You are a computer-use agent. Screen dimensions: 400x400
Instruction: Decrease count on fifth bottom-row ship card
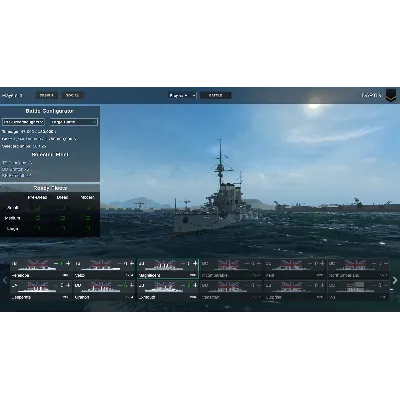pyautogui.click(x=310, y=285)
